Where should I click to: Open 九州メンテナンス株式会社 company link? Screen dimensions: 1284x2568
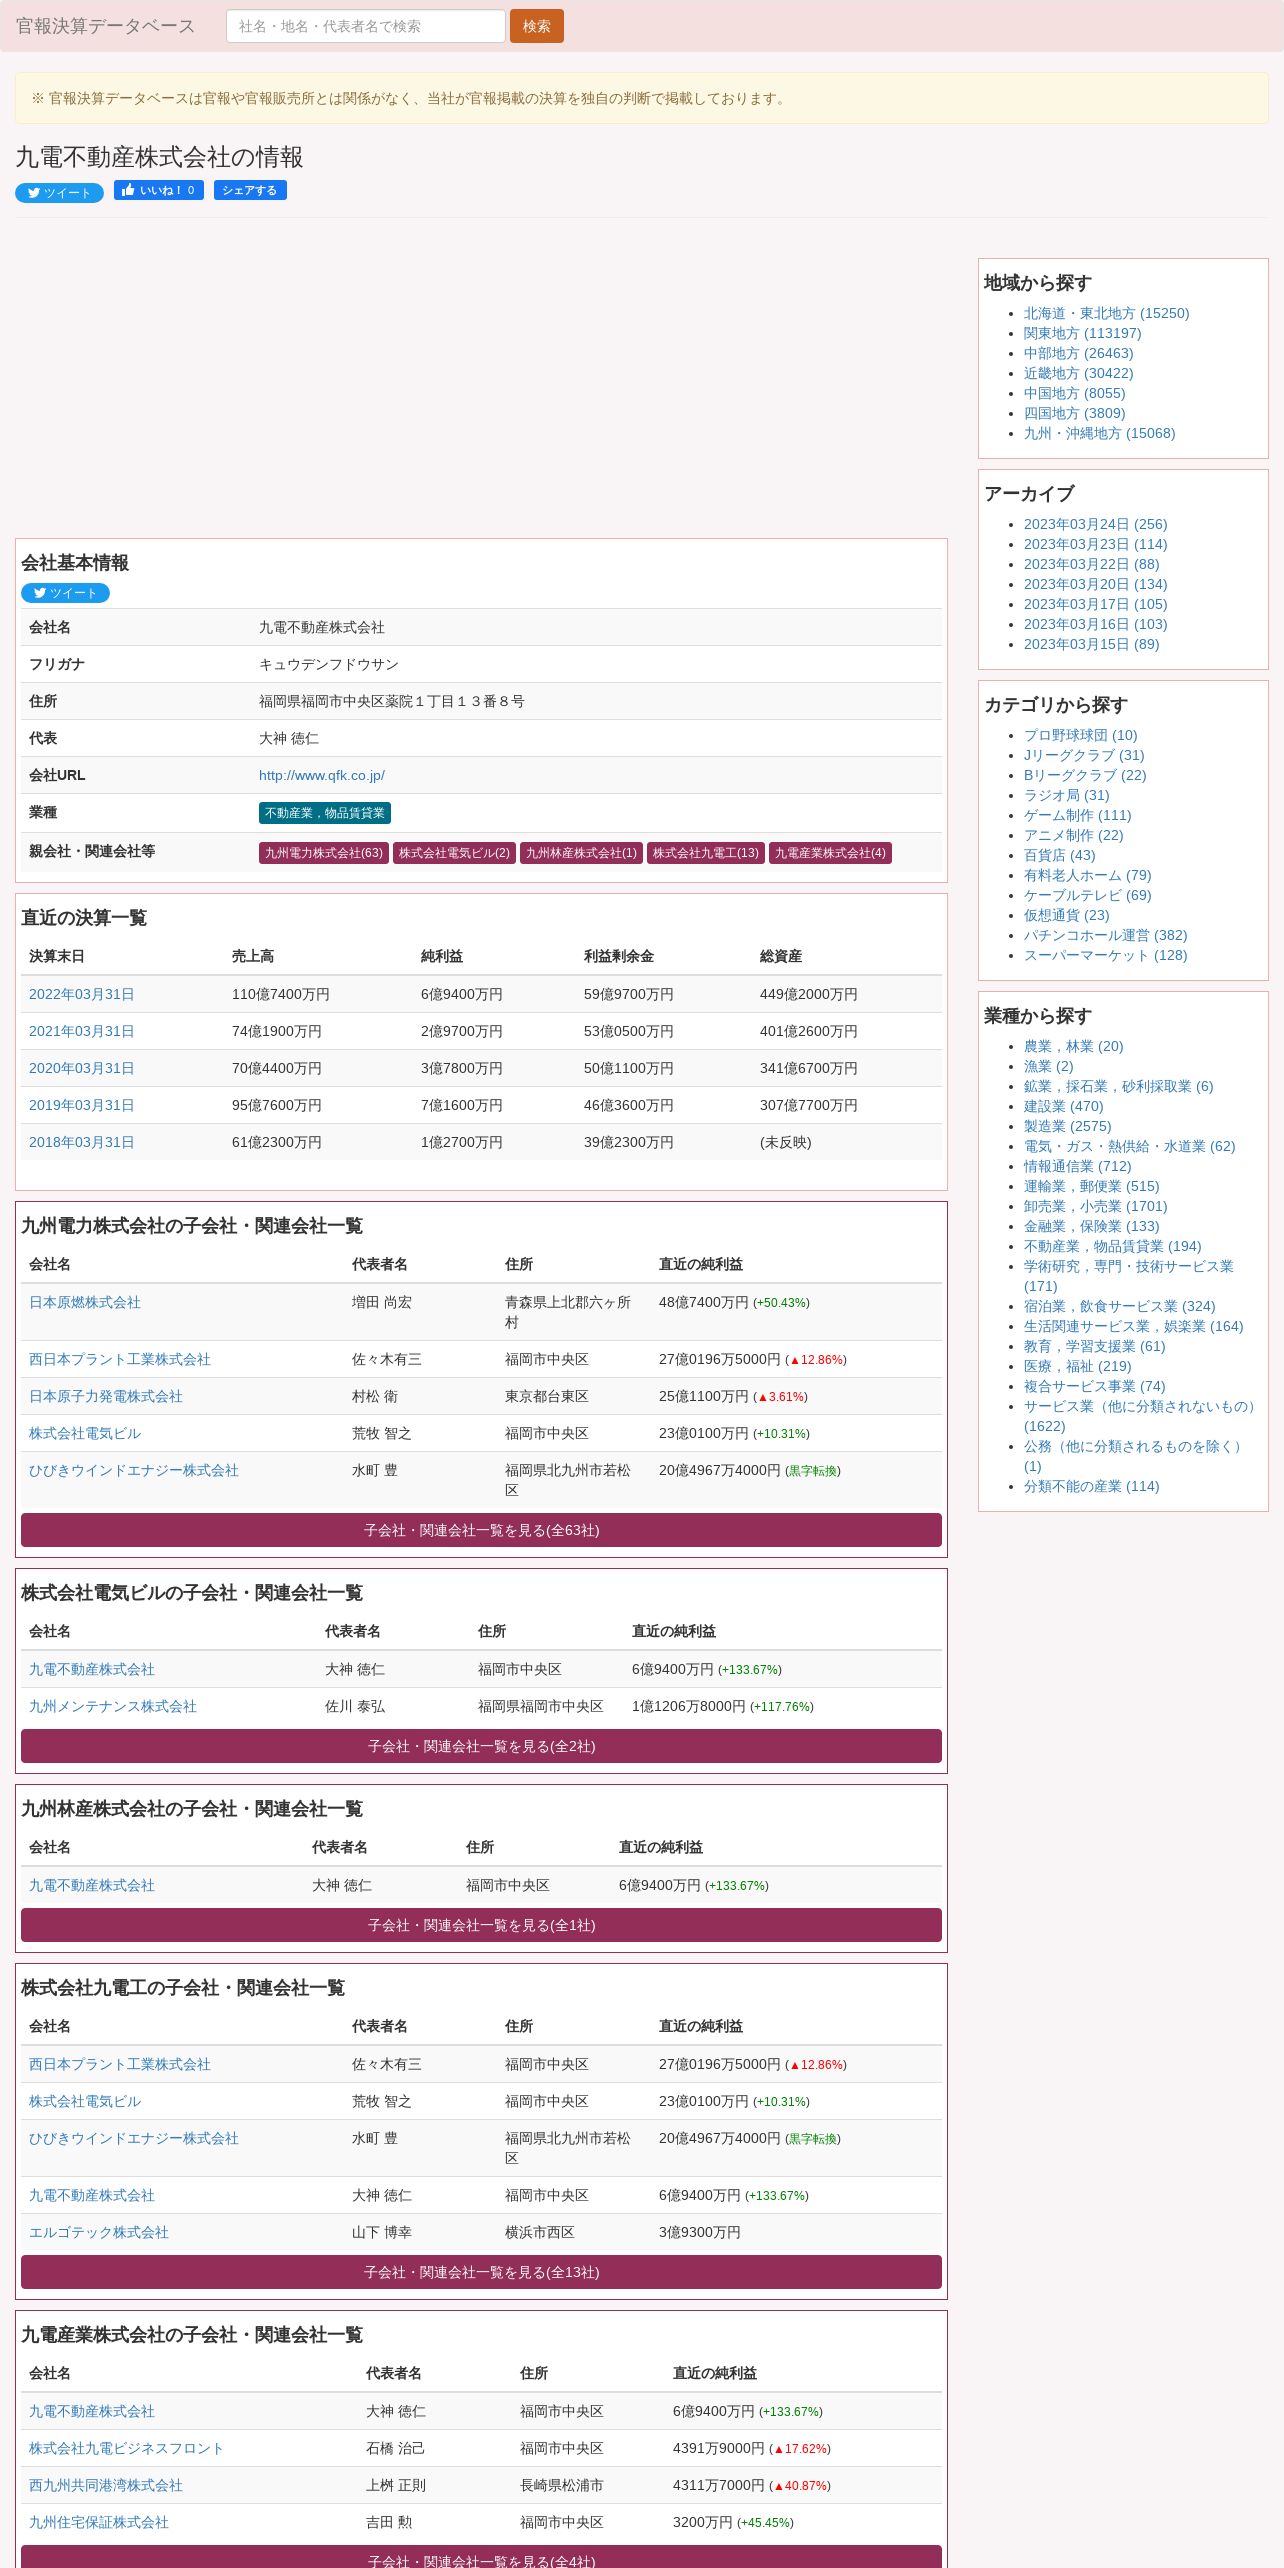[112, 1706]
